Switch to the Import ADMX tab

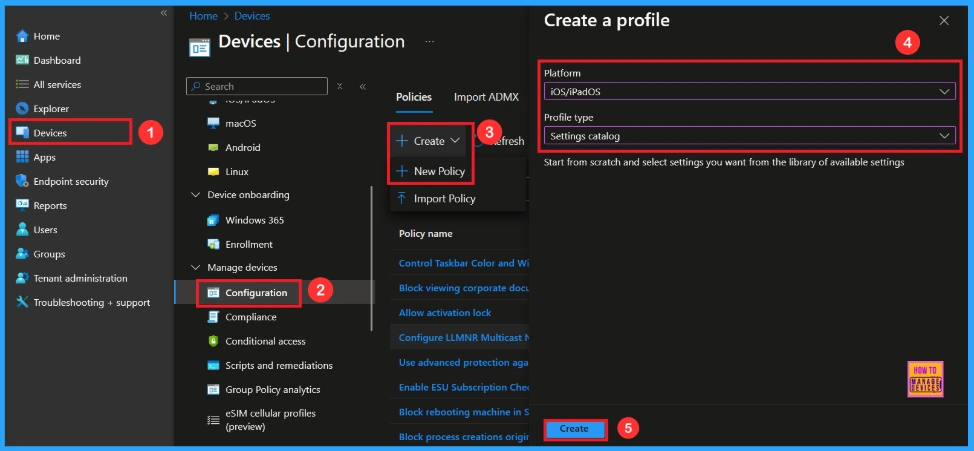(486, 97)
